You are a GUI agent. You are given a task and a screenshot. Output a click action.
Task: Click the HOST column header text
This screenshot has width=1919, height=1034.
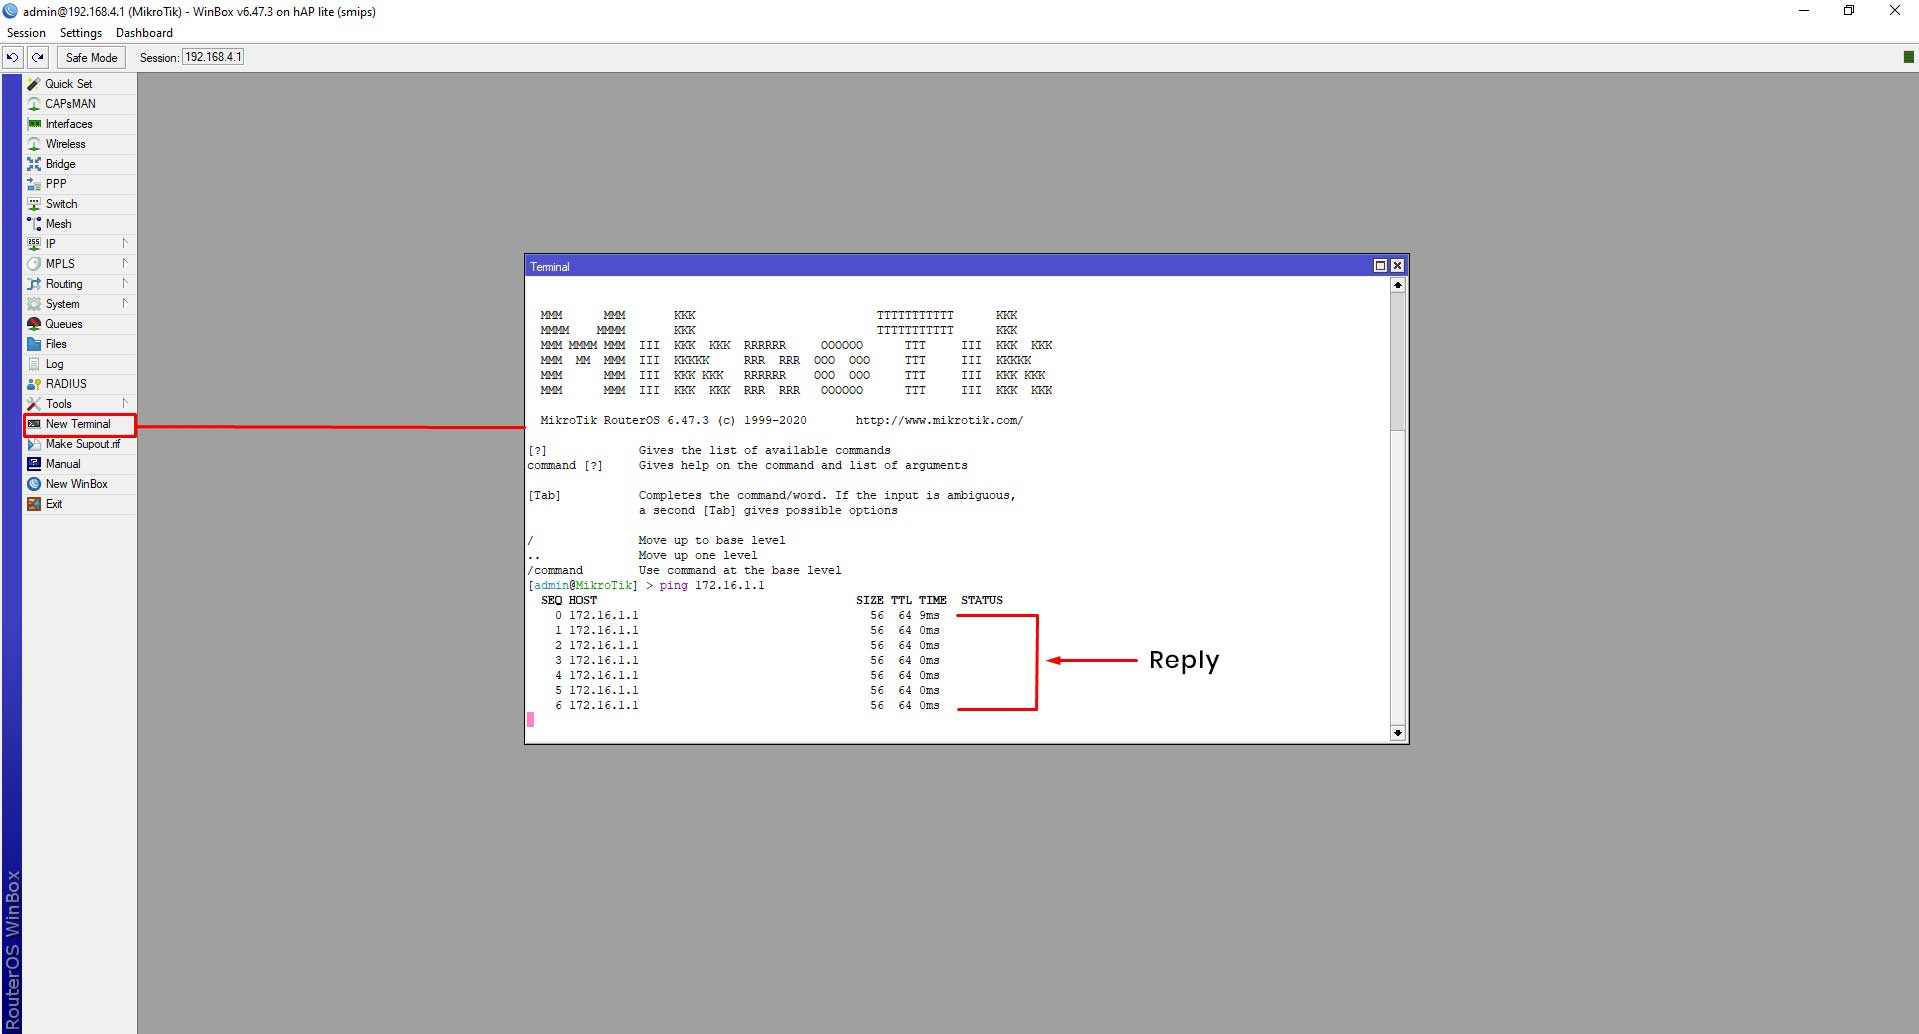[x=583, y=601]
